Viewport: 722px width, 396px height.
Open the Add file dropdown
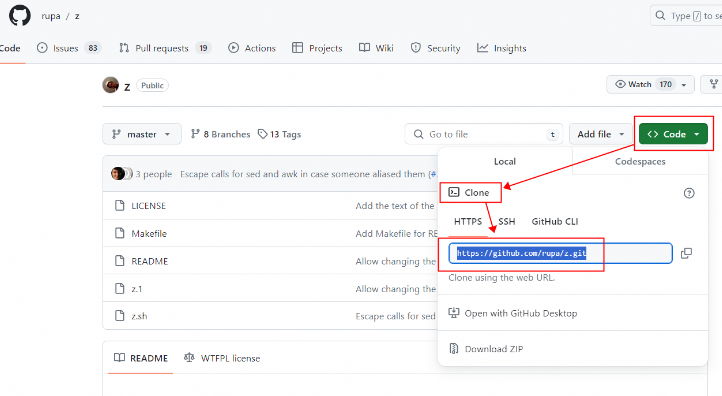coord(601,134)
